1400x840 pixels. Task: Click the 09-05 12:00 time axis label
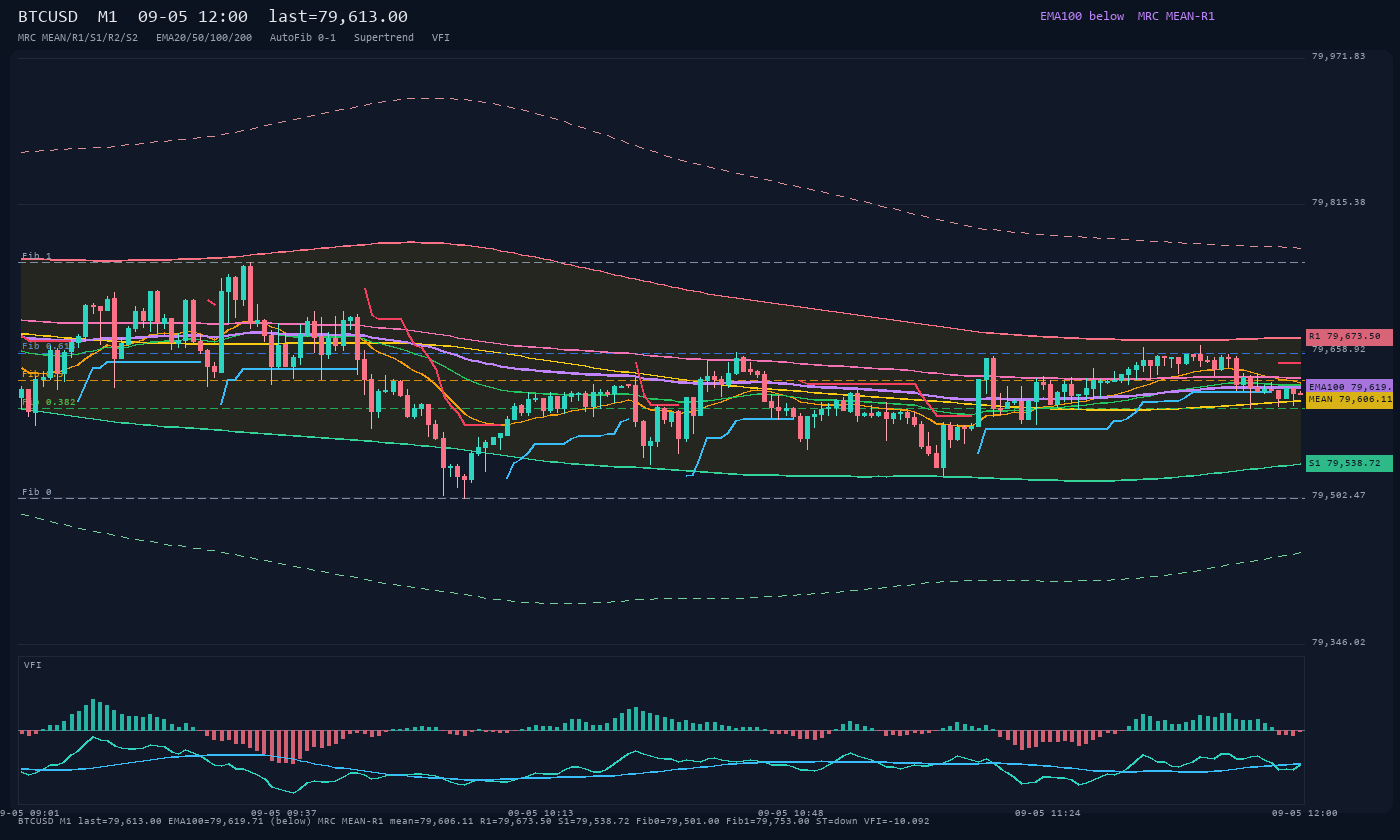[1305, 813]
